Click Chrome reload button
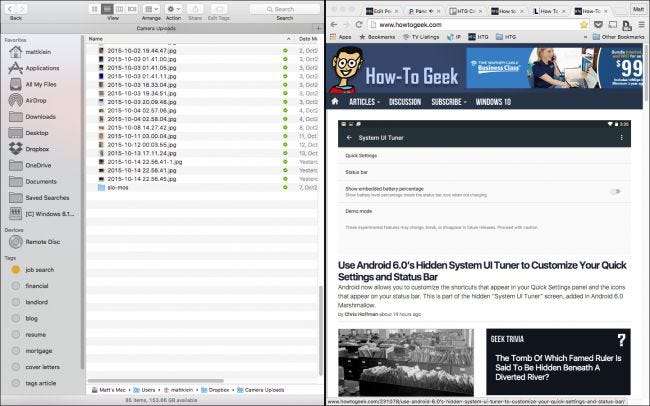Screen dimensions: 650x406 click(359, 24)
